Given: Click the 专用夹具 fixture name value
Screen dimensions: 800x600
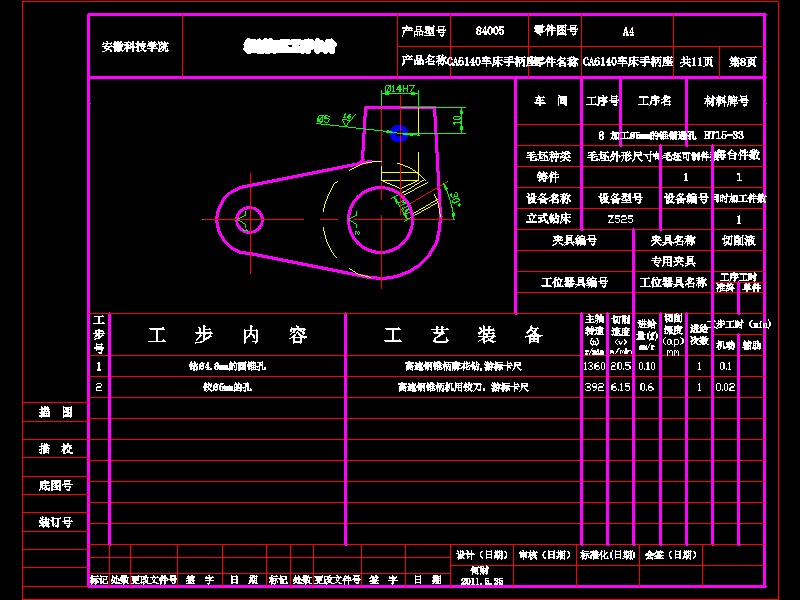Looking at the screenshot, I should coord(673,262).
